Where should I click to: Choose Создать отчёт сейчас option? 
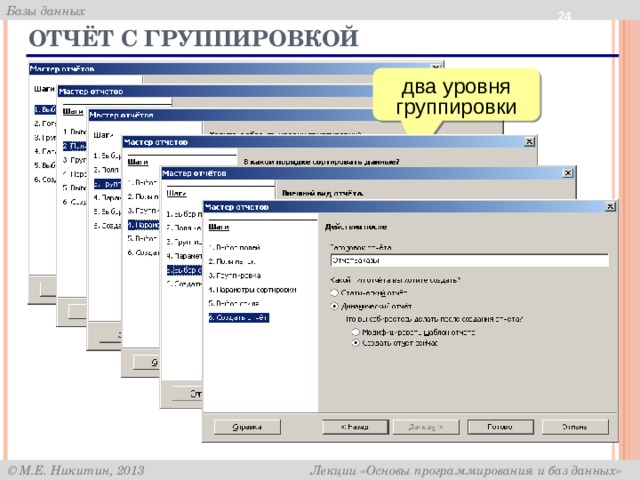(356, 343)
